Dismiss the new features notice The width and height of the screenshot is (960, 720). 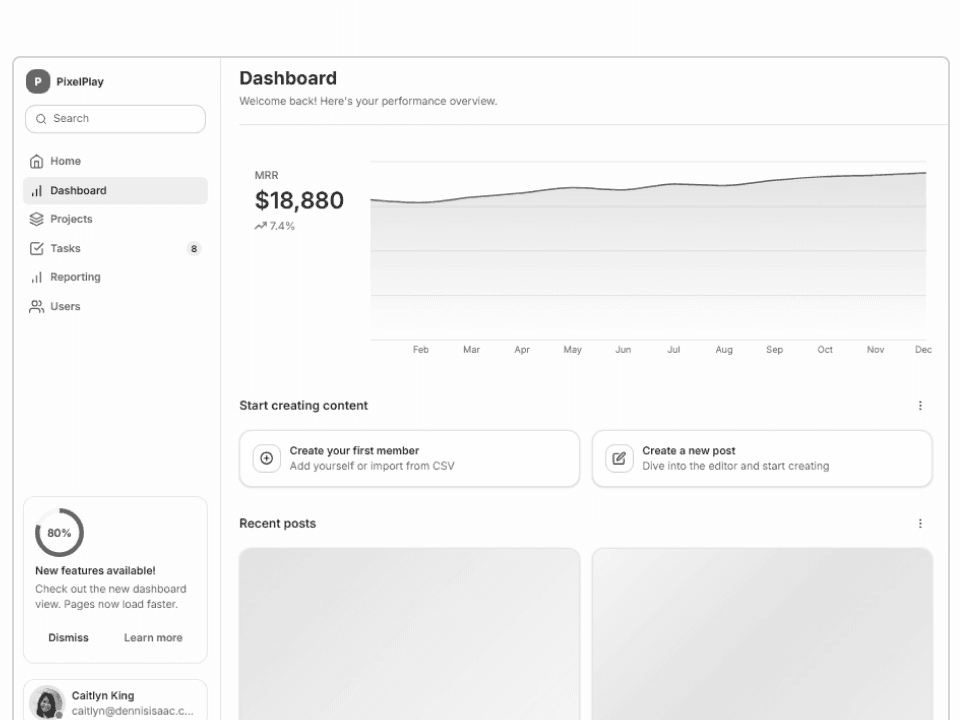pyautogui.click(x=68, y=637)
